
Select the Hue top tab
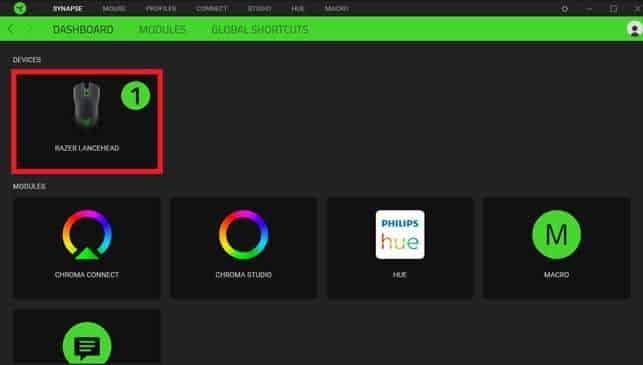click(x=298, y=9)
